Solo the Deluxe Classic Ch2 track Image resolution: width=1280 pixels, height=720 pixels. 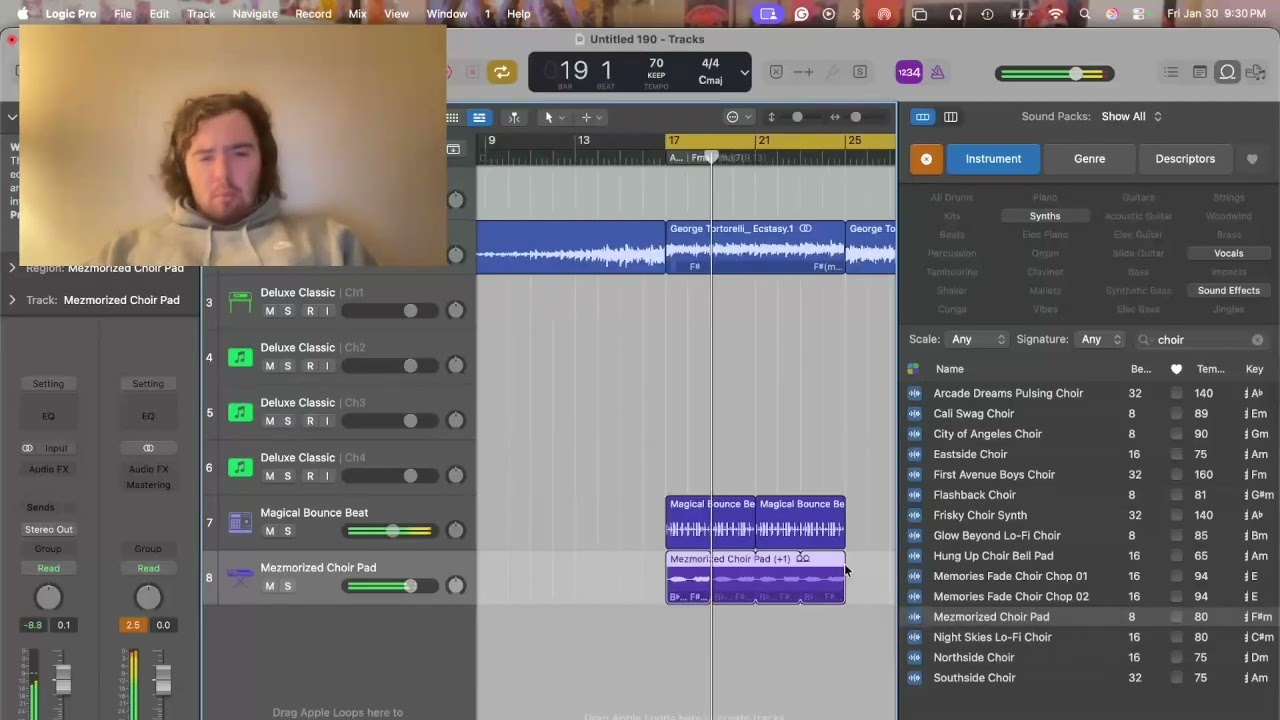[x=288, y=366]
